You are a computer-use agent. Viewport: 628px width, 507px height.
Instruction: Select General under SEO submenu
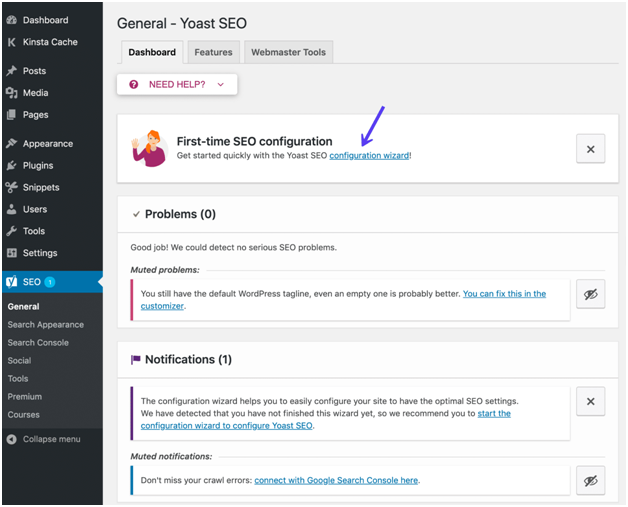tap(24, 307)
